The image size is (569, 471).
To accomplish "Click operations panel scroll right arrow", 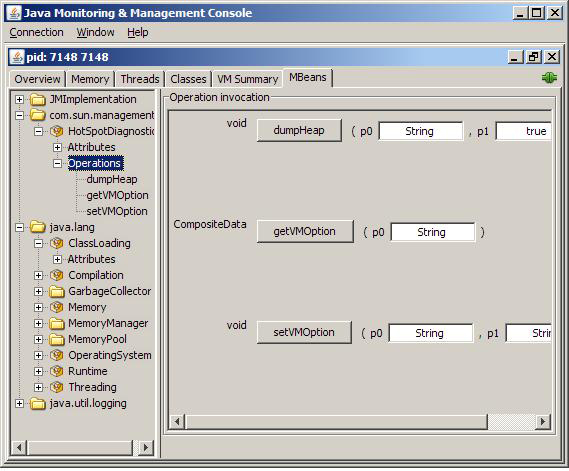I will (x=543, y=422).
